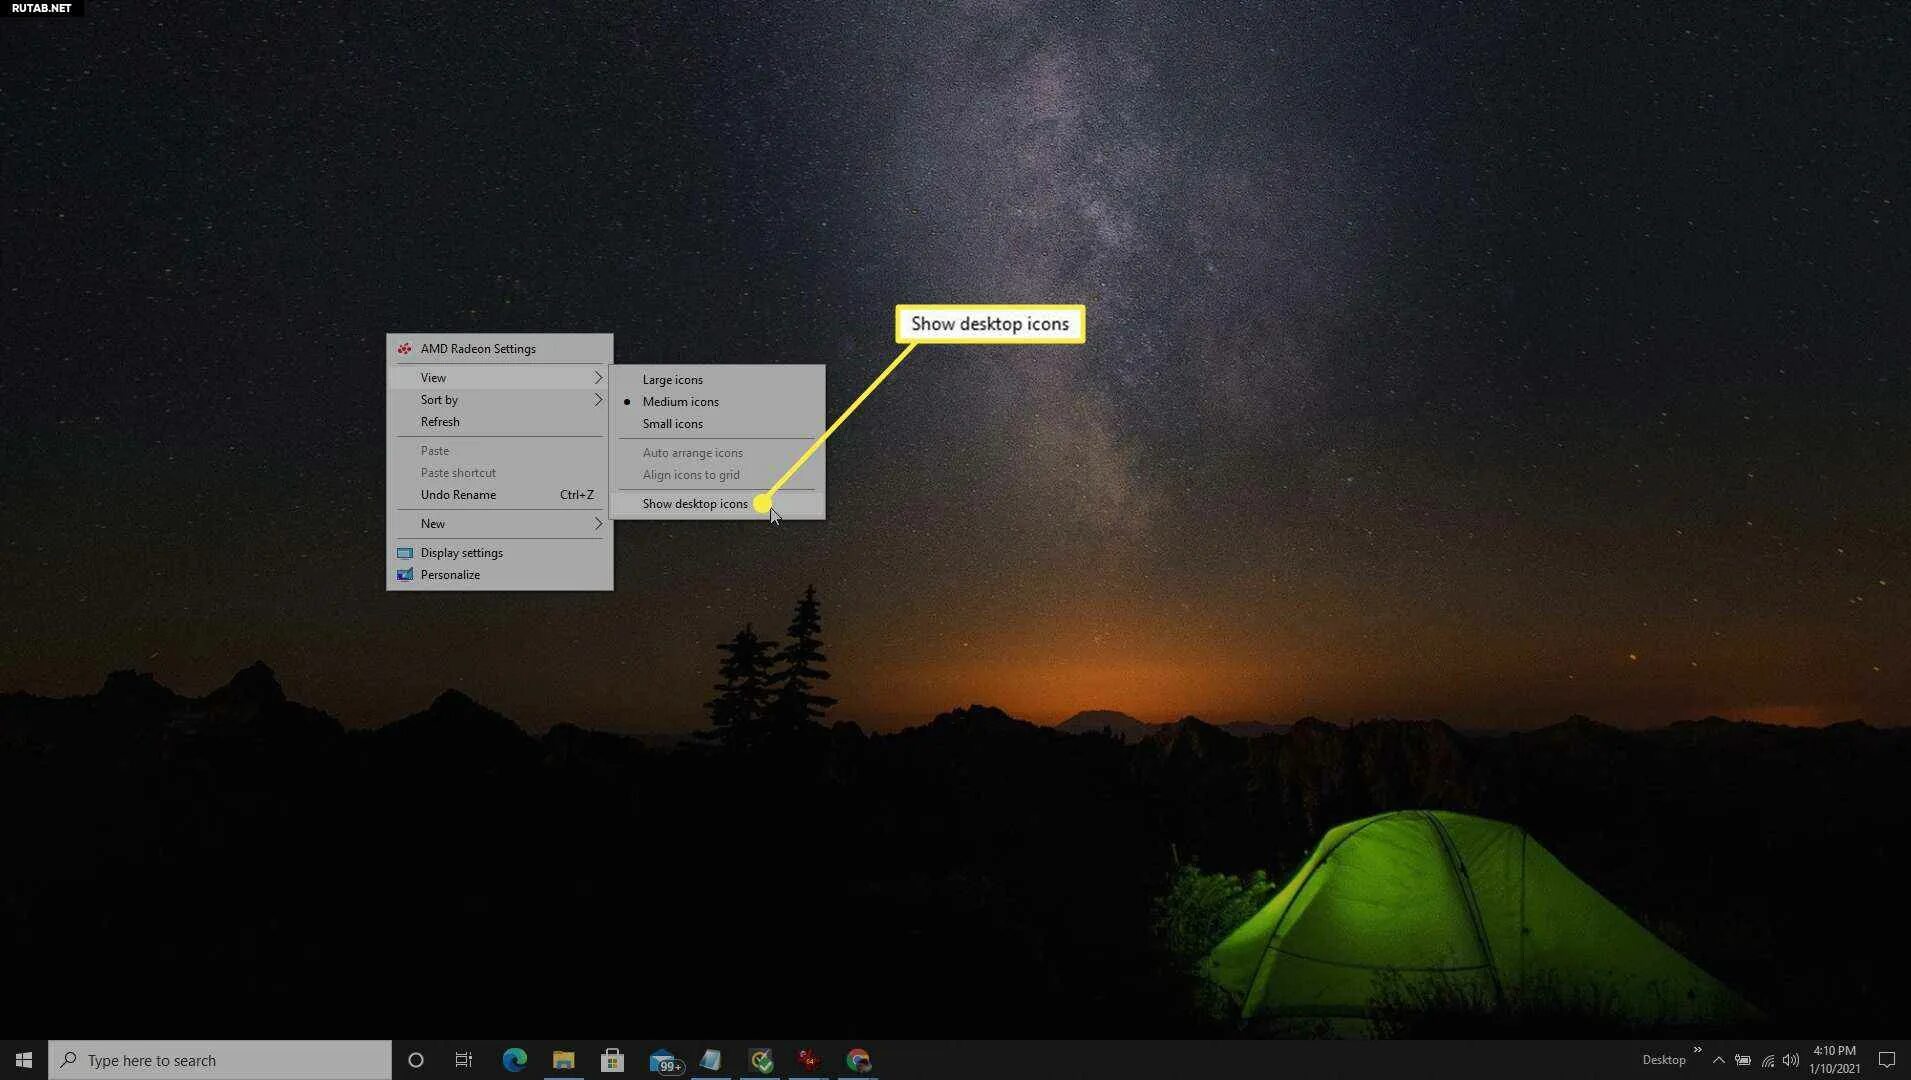Open the clock showing 4:10 PM
Viewport: 1911px width, 1080px height.
click(1835, 1060)
